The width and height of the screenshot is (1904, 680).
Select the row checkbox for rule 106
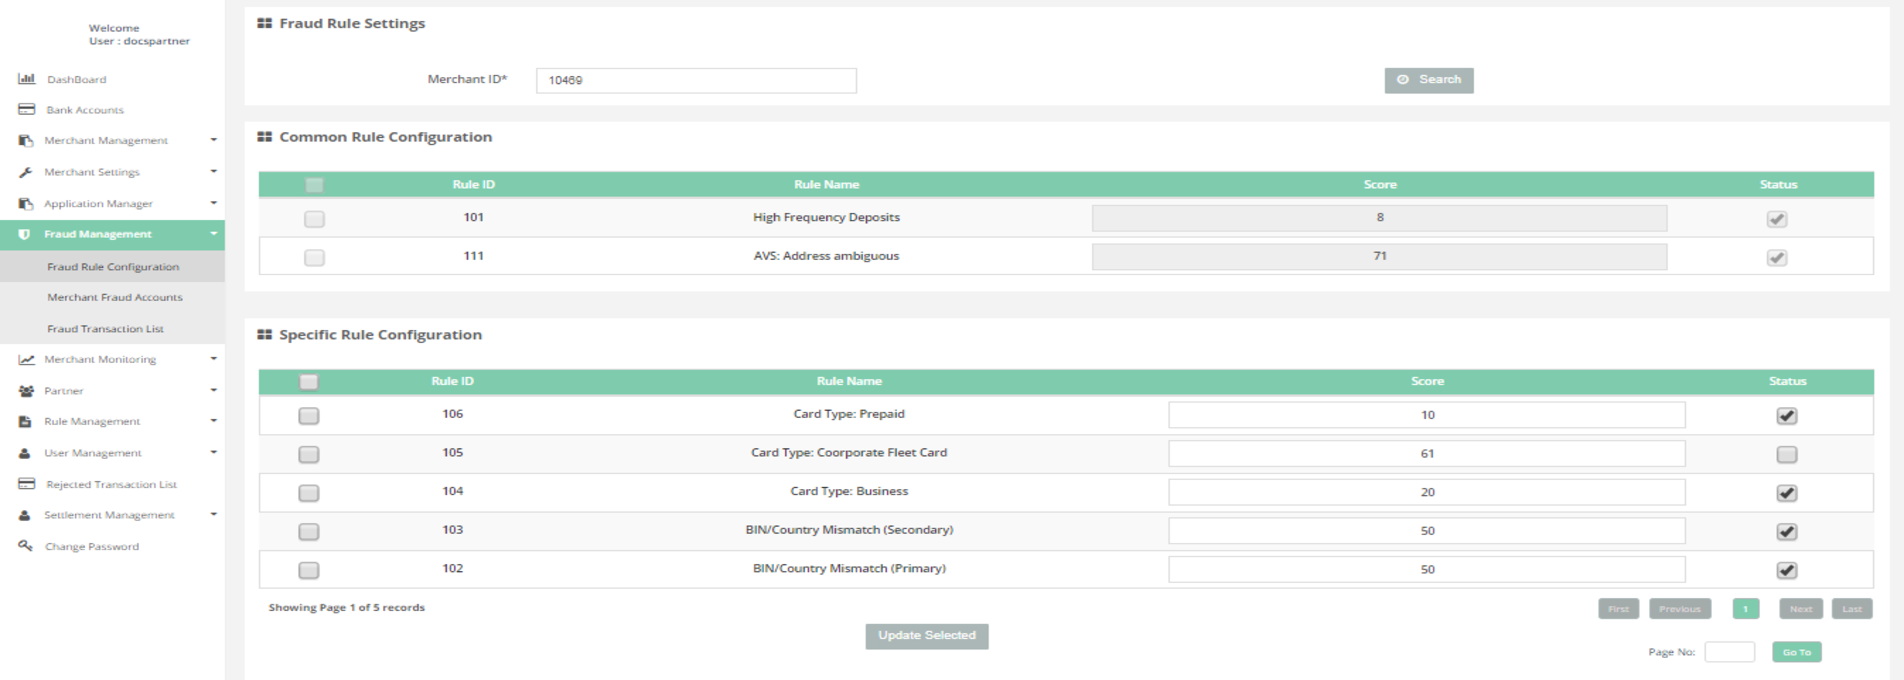pyautogui.click(x=309, y=416)
